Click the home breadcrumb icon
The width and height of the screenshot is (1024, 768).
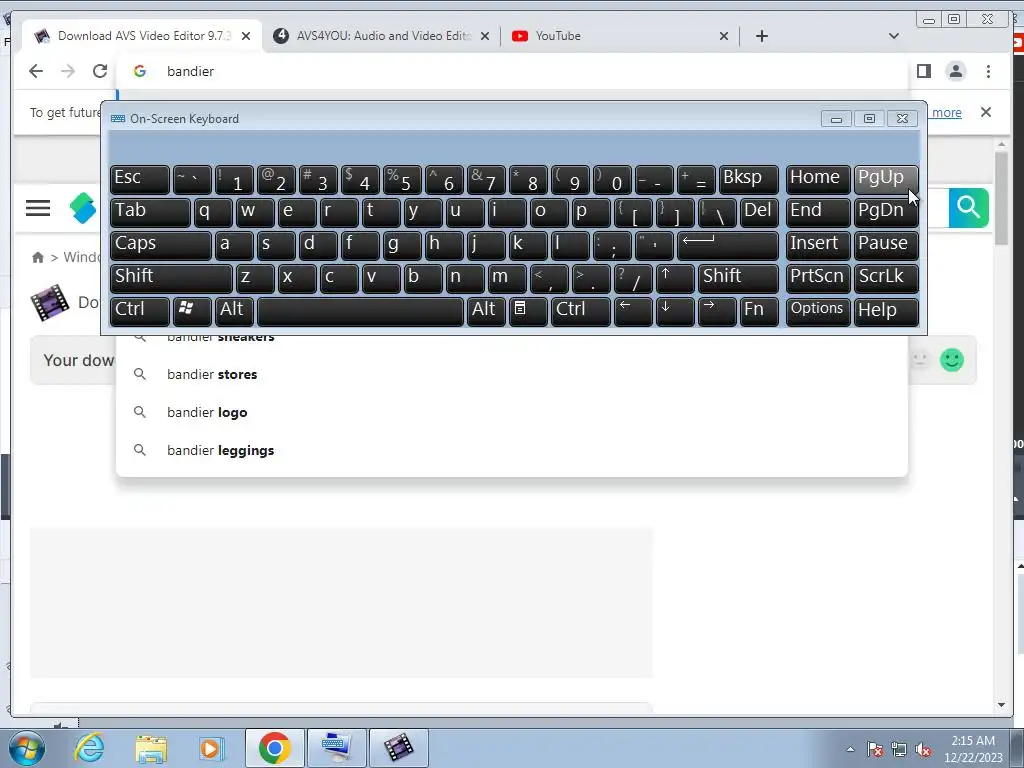pos(38,257)
